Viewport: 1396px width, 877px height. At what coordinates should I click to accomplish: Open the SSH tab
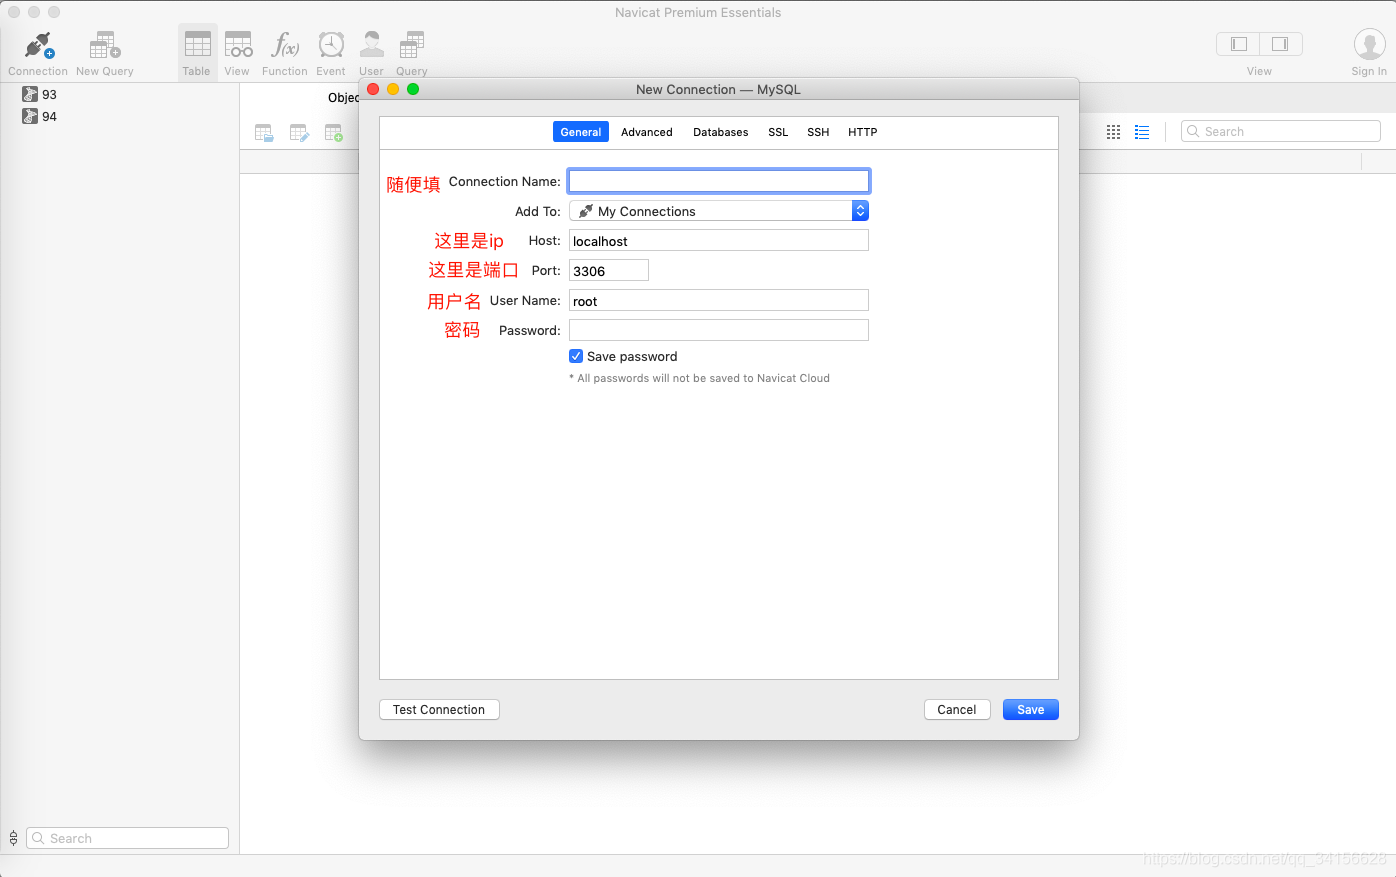[x=818, y=132]
